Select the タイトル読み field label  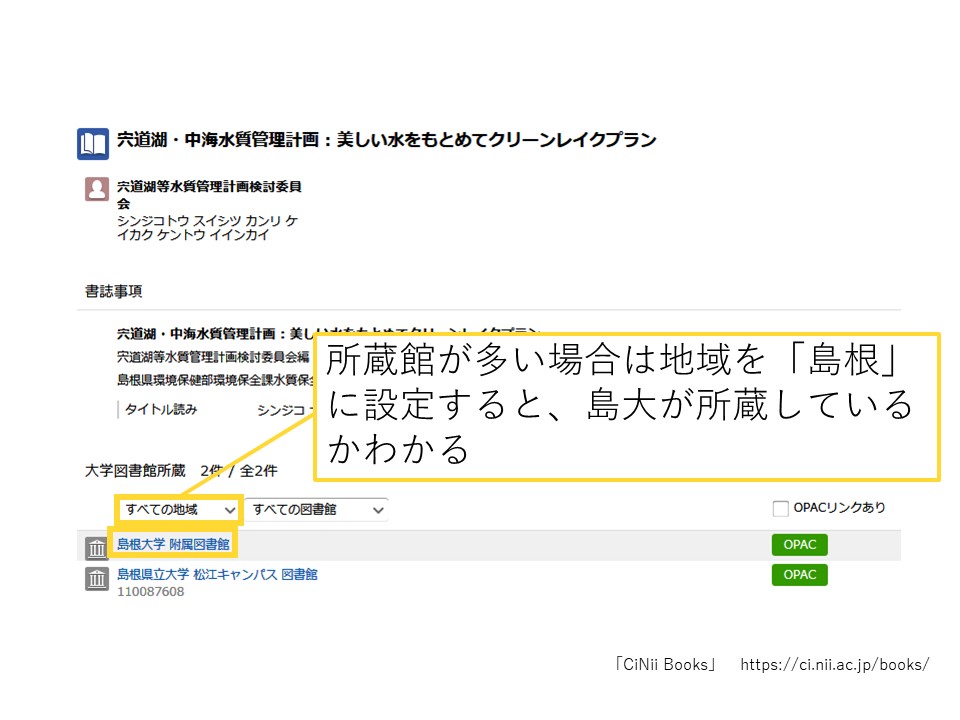coord(161,409)
